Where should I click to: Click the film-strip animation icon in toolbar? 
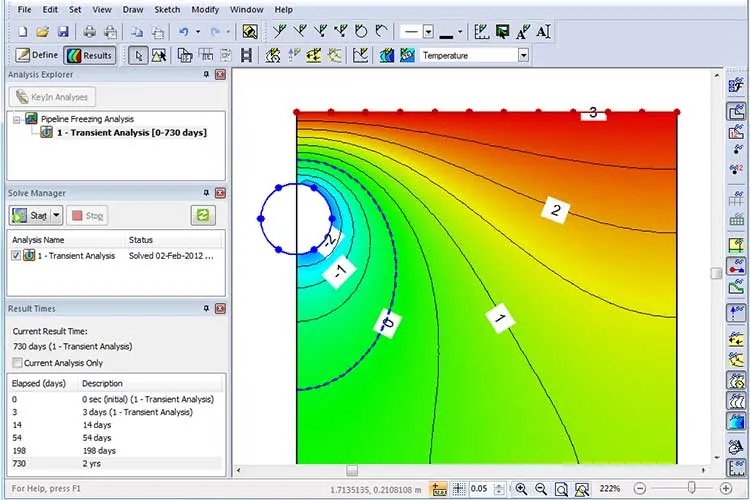point(246,56)
